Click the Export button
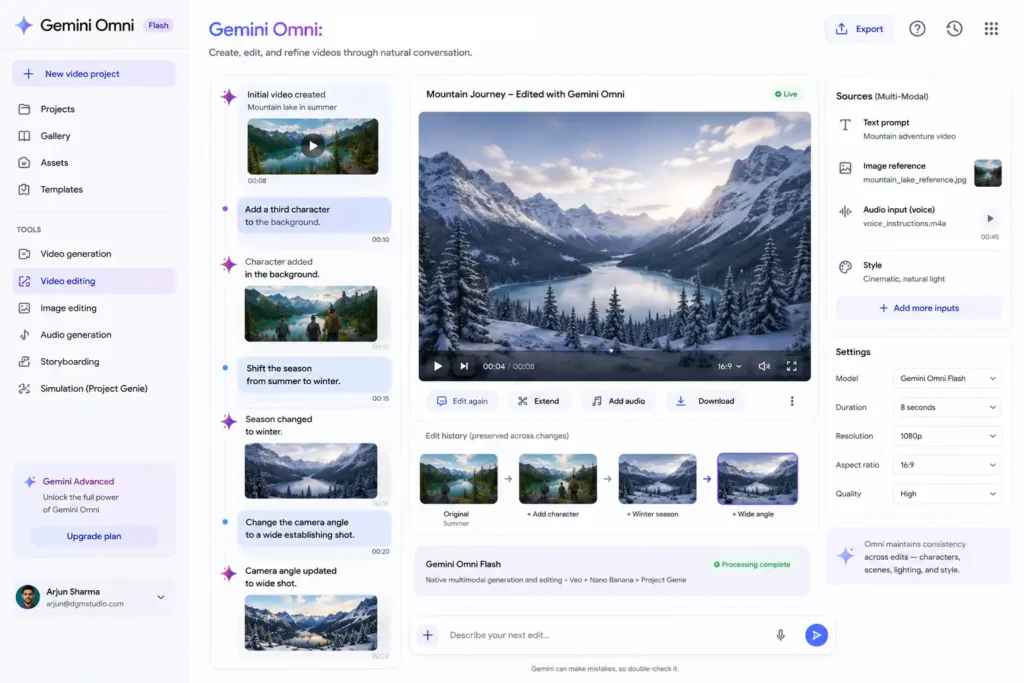Screen dimensions: 1024x683 point(859,29)
